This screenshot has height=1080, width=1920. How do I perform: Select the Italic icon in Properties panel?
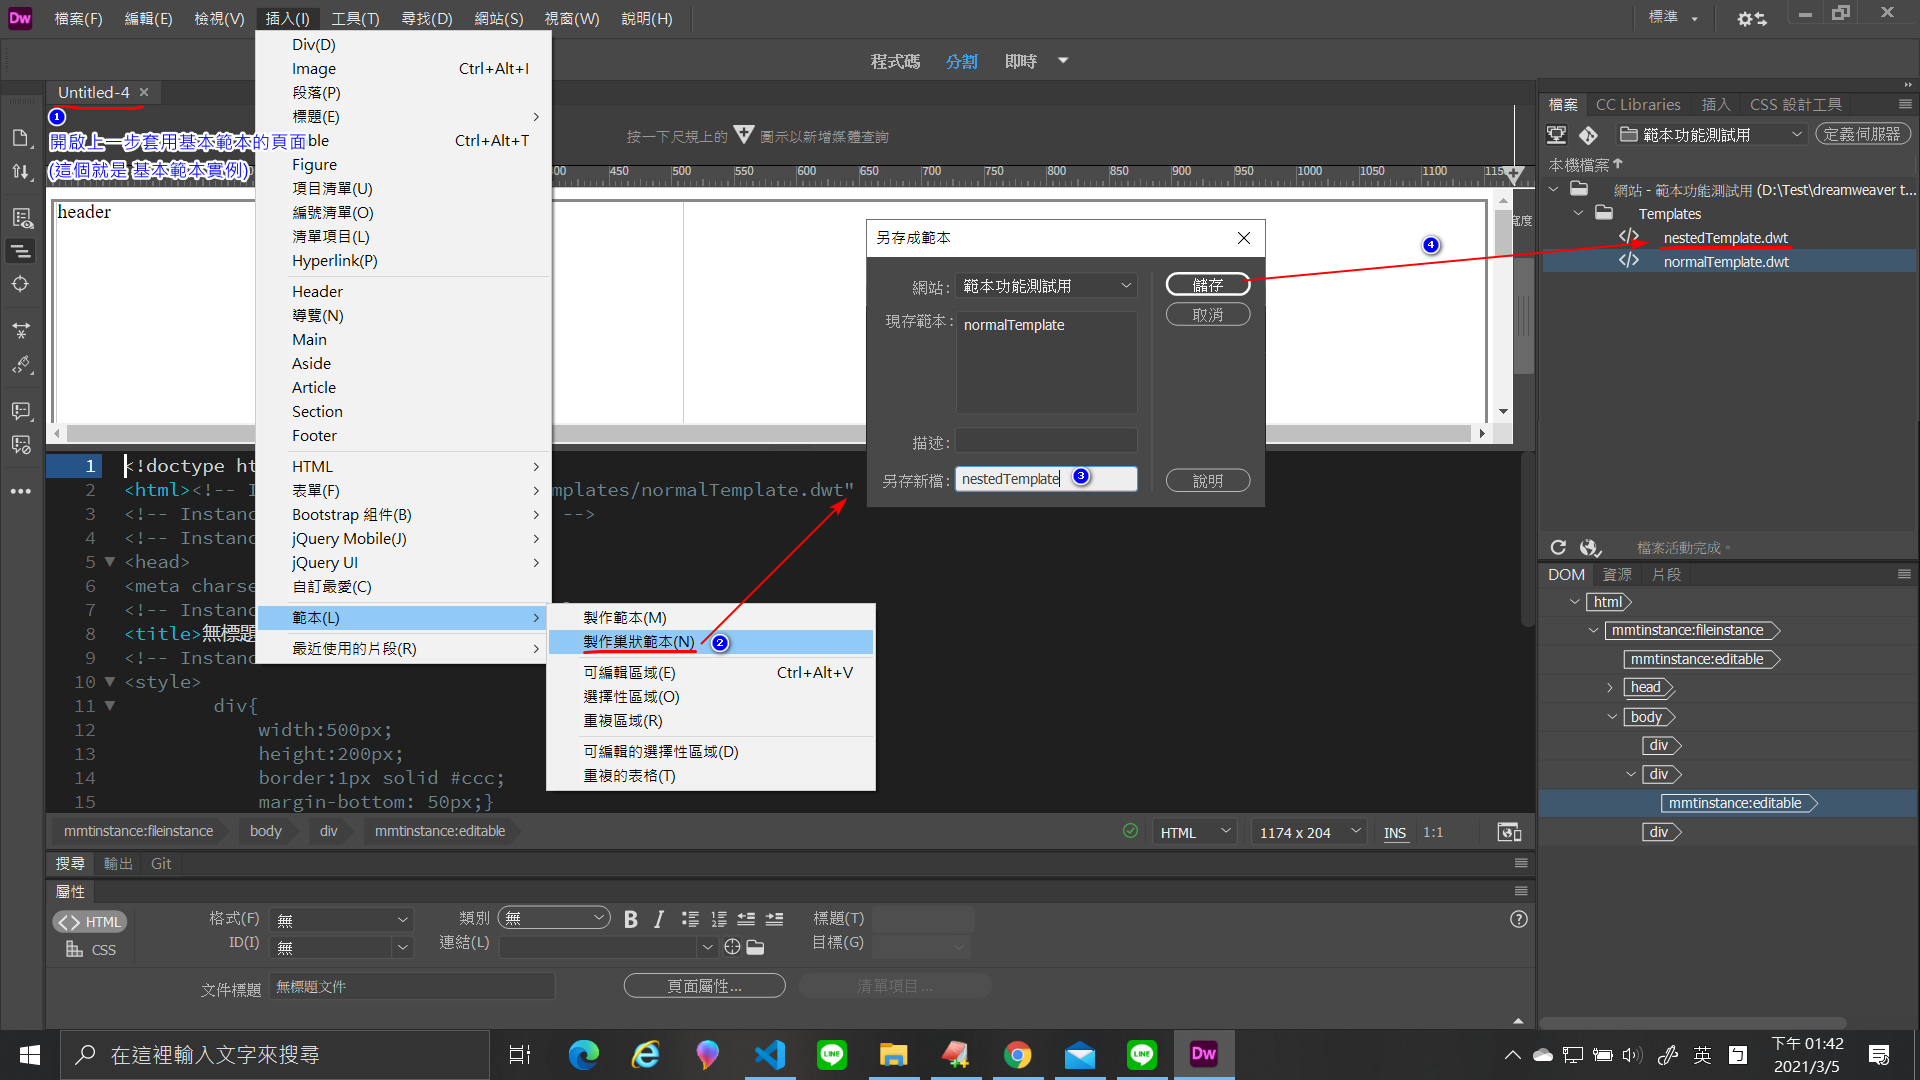659,918
